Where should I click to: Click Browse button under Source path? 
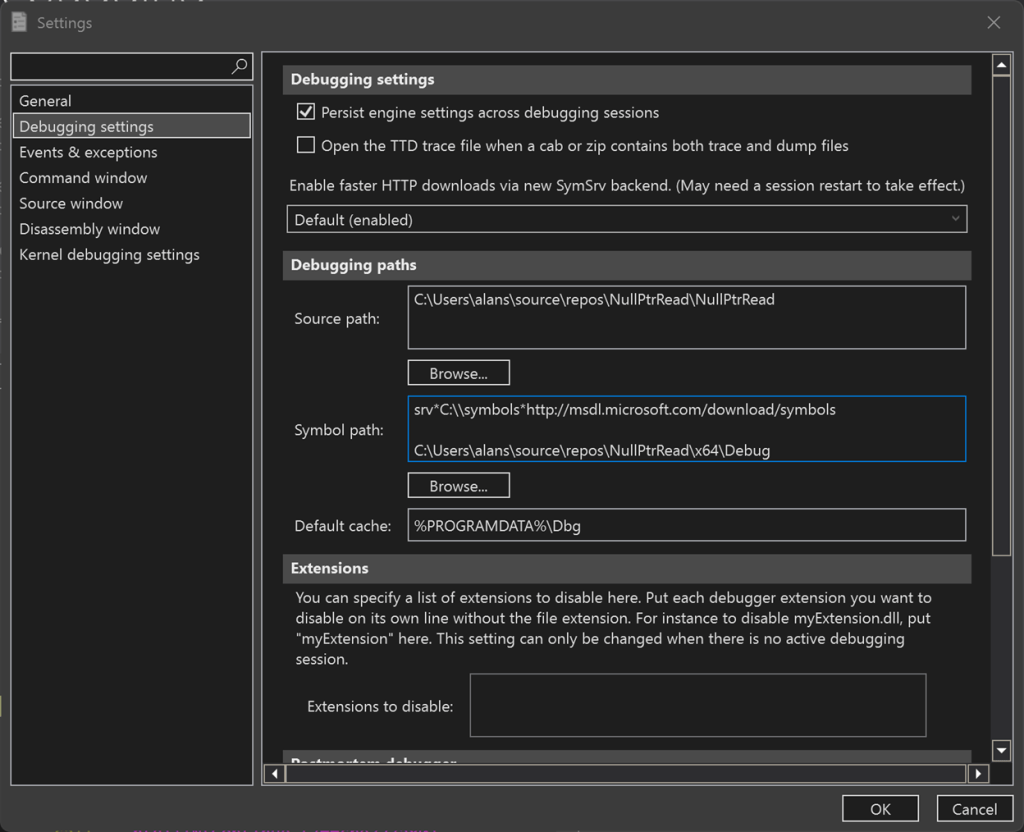pyautogui.click(x=458, y=373)
